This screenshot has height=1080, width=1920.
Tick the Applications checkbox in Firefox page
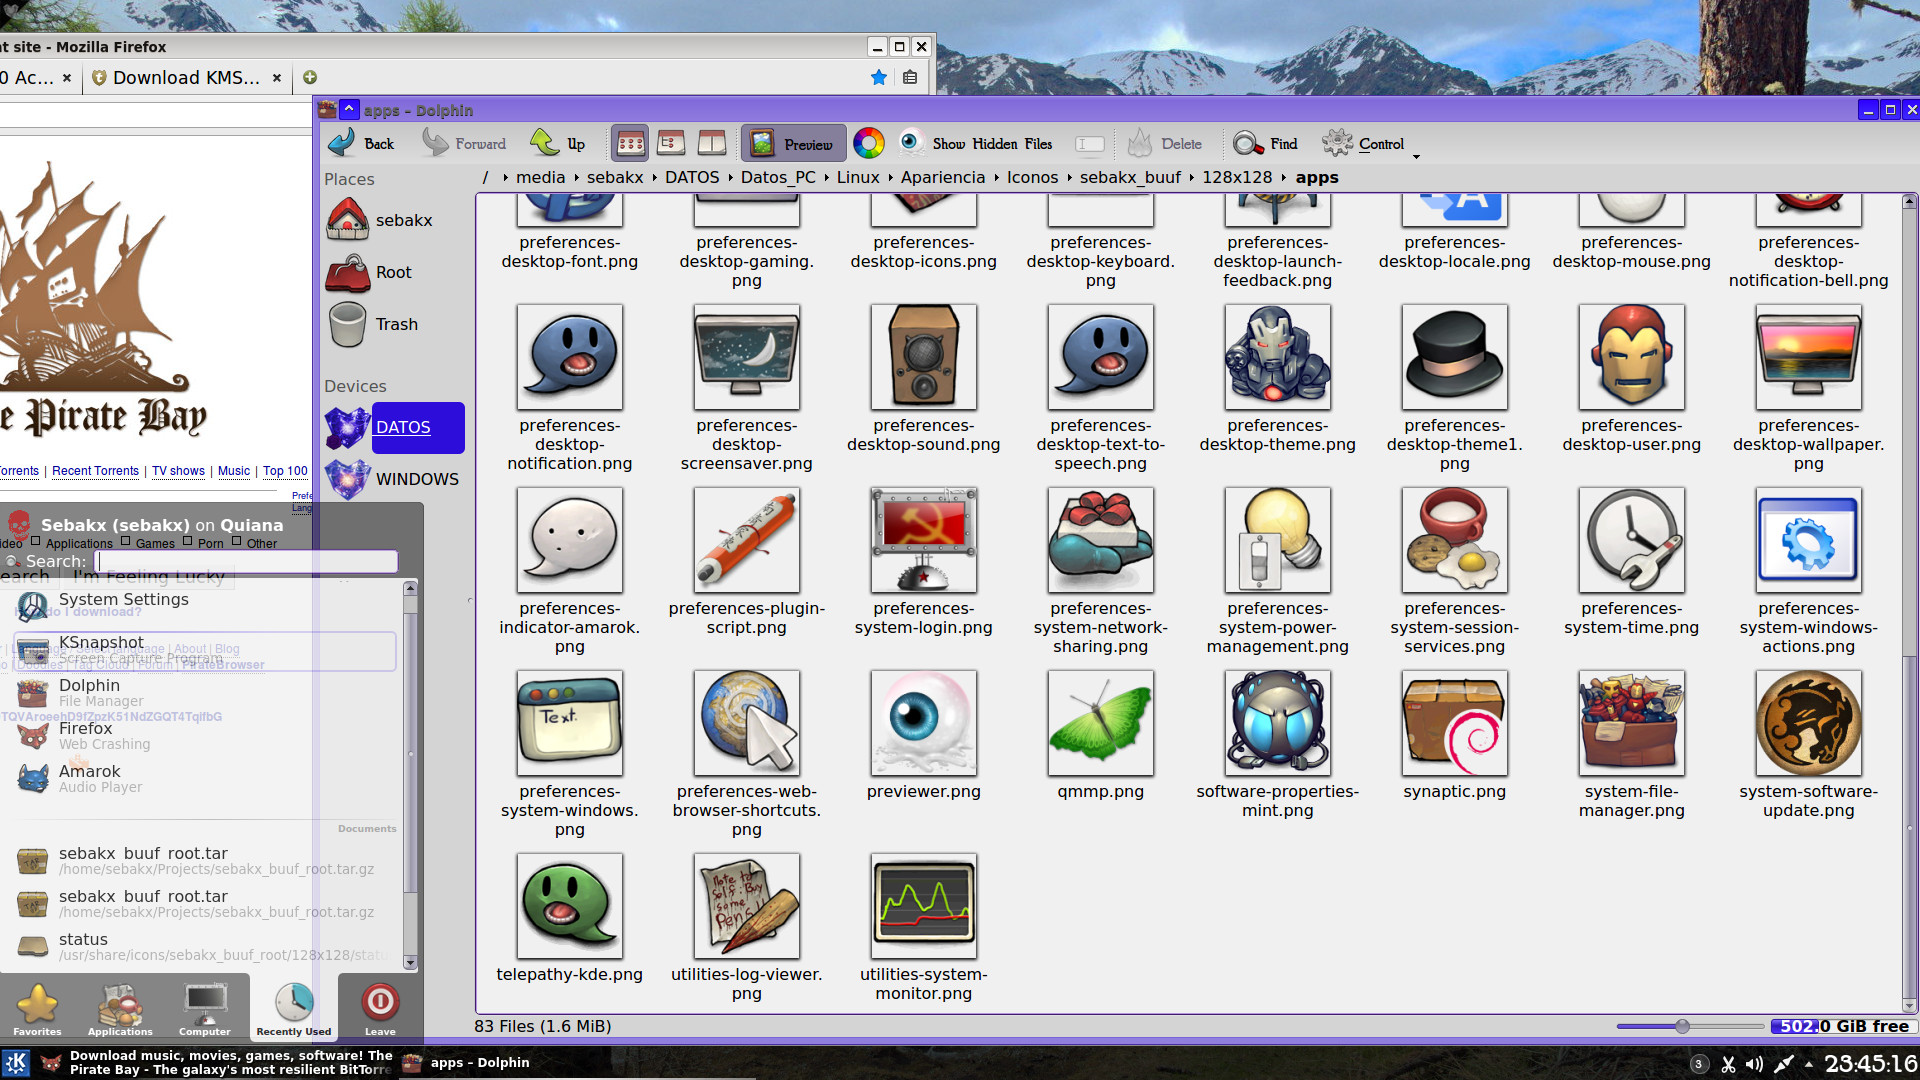coord(35,542)
